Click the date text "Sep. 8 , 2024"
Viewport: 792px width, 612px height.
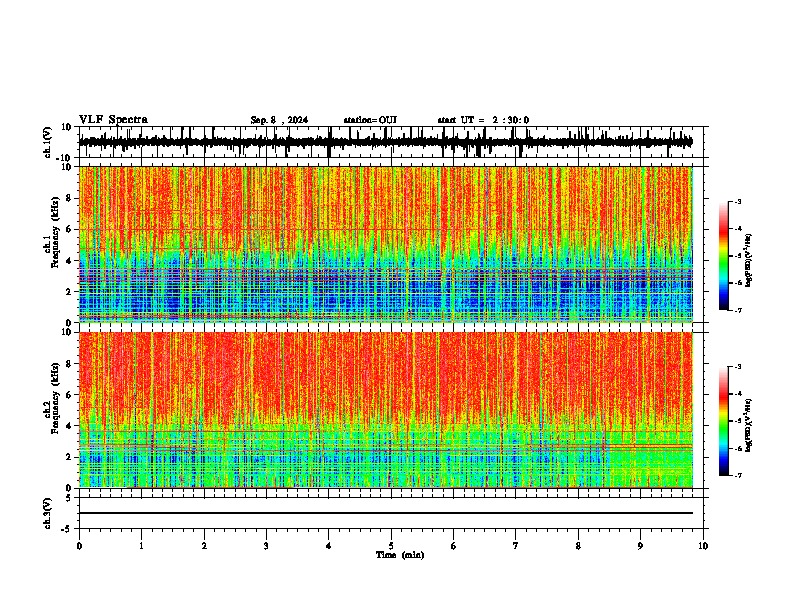(279, 120)
